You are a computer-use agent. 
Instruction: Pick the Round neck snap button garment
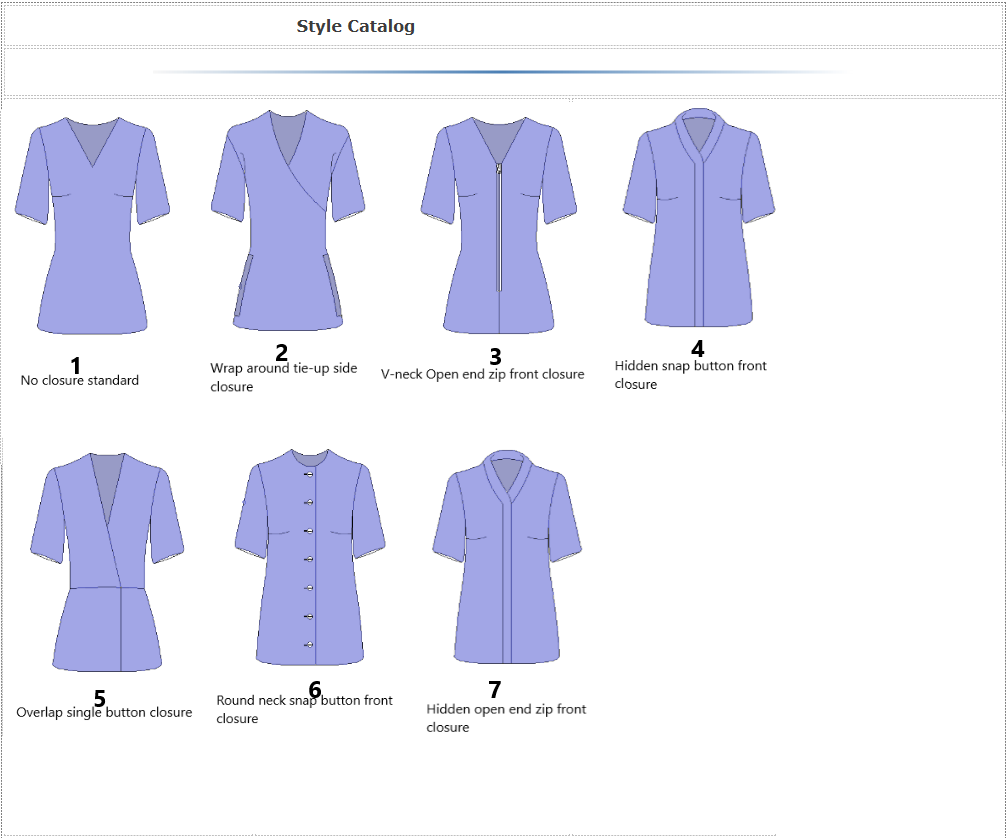click(x=310, y=557)
